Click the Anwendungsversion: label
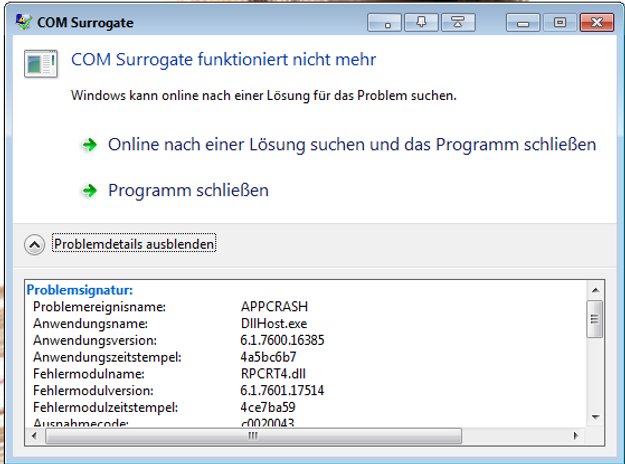This screenshot has height=464, width=625. (95, 340)
